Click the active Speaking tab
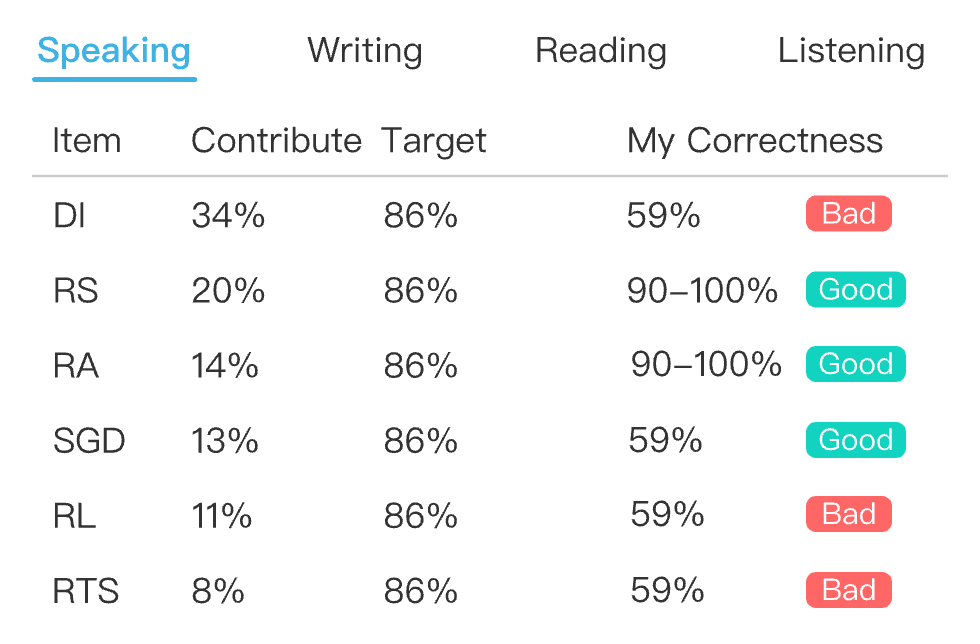The width and height of the screenshot is (980, 644). click(x=113, y=51)
